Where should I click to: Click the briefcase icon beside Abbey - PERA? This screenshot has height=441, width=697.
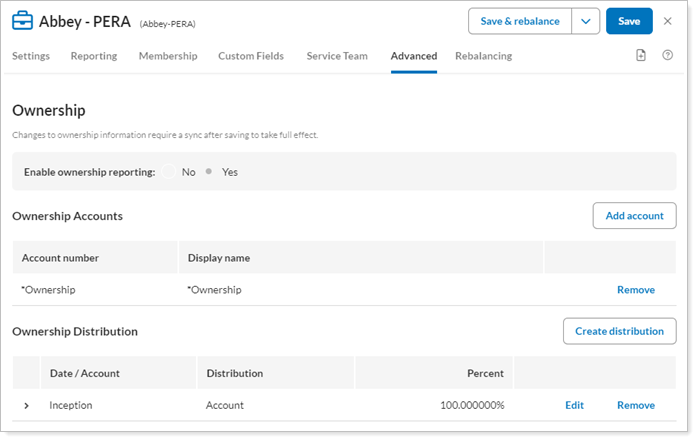pos(22,21)
